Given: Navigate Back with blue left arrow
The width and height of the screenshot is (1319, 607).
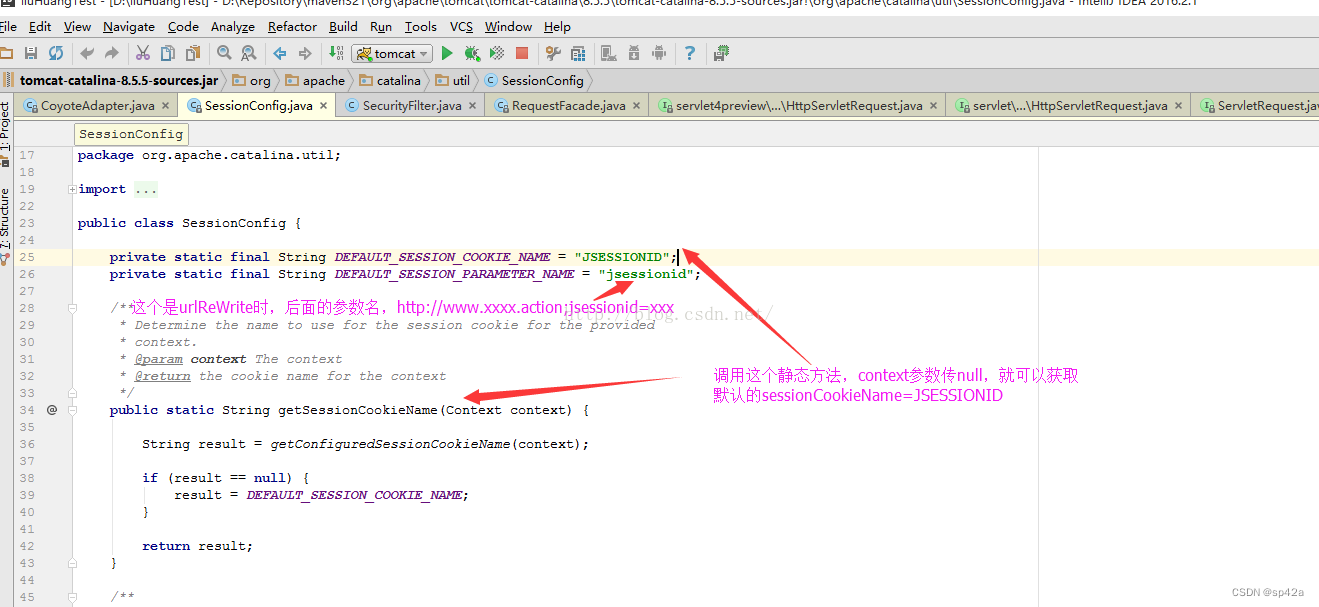Looking at the screenshot, I should pos(280,53).
